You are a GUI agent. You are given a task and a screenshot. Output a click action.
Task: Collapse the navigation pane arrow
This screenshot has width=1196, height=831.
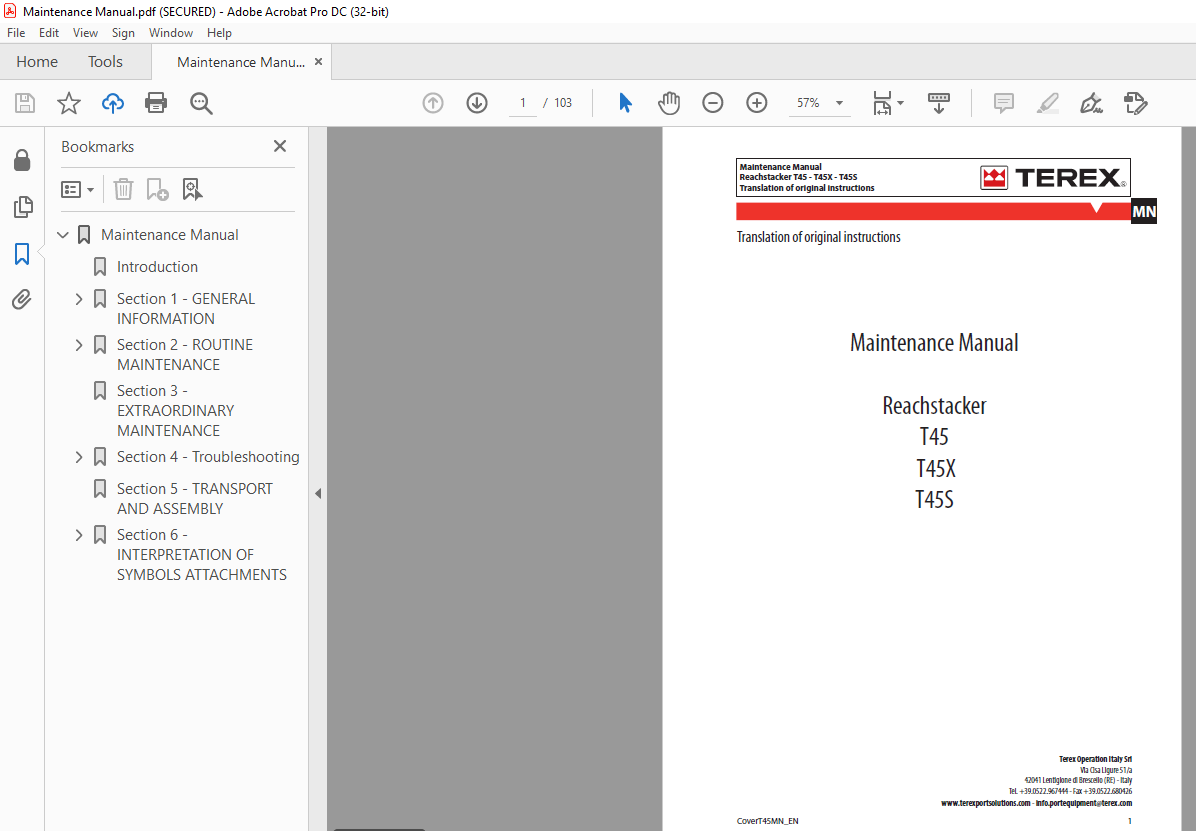click(318, 494)
